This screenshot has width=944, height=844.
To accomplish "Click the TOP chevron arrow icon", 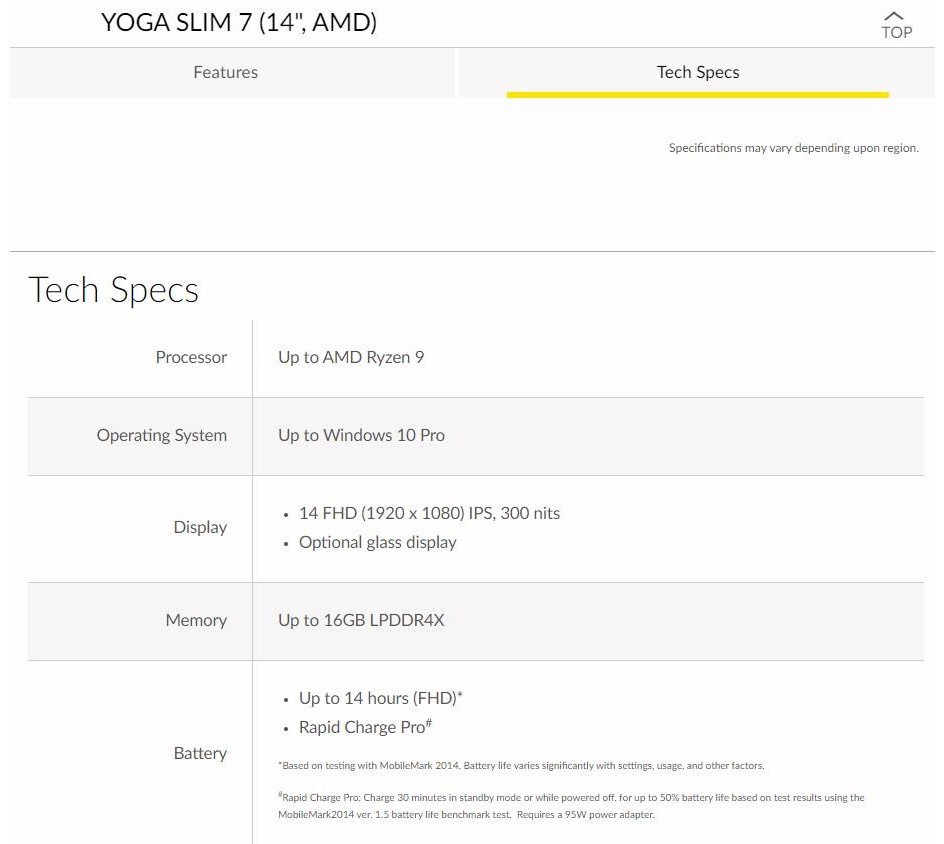I will pyautogui.click(x=895, y=15).
